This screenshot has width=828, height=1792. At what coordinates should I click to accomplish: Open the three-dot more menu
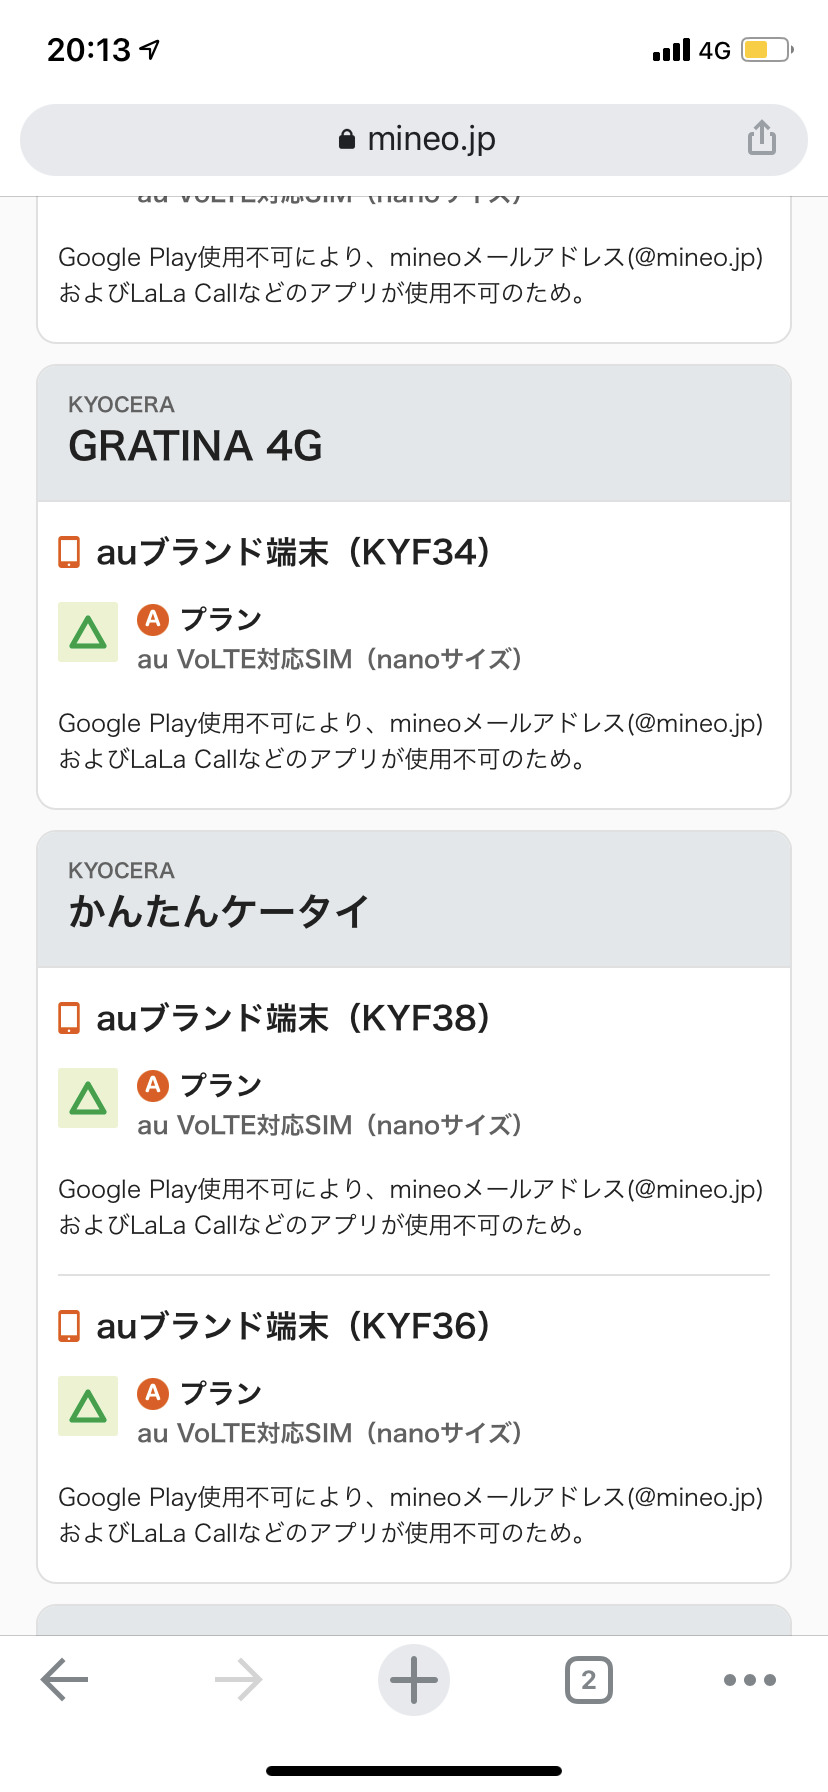click(x=750, y=1680)
